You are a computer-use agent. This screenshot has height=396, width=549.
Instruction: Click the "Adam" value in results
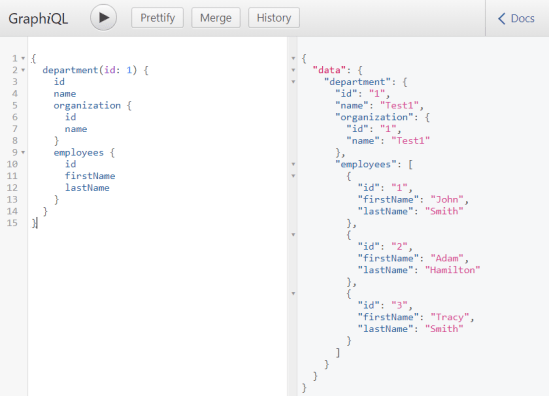pyautogui.click(x=447, y=258)
